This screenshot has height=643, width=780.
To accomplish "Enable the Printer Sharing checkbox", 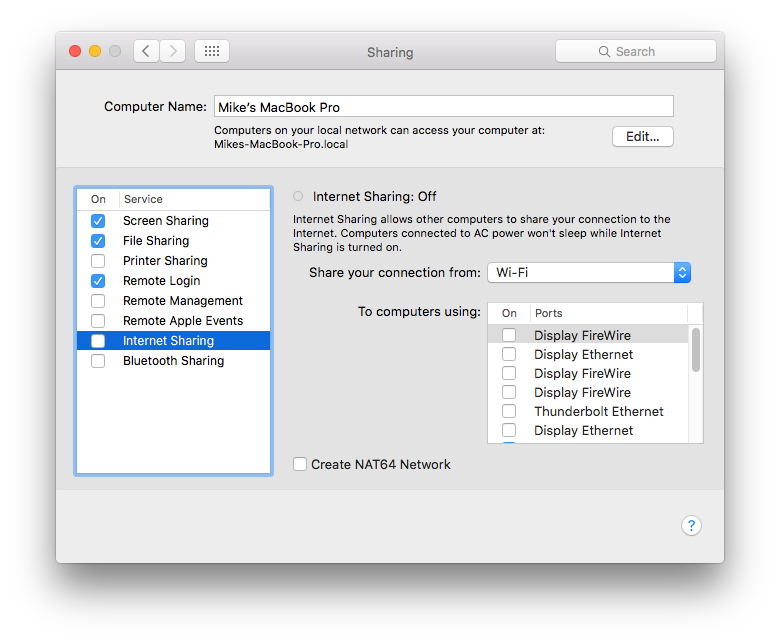I will [98, 261].
